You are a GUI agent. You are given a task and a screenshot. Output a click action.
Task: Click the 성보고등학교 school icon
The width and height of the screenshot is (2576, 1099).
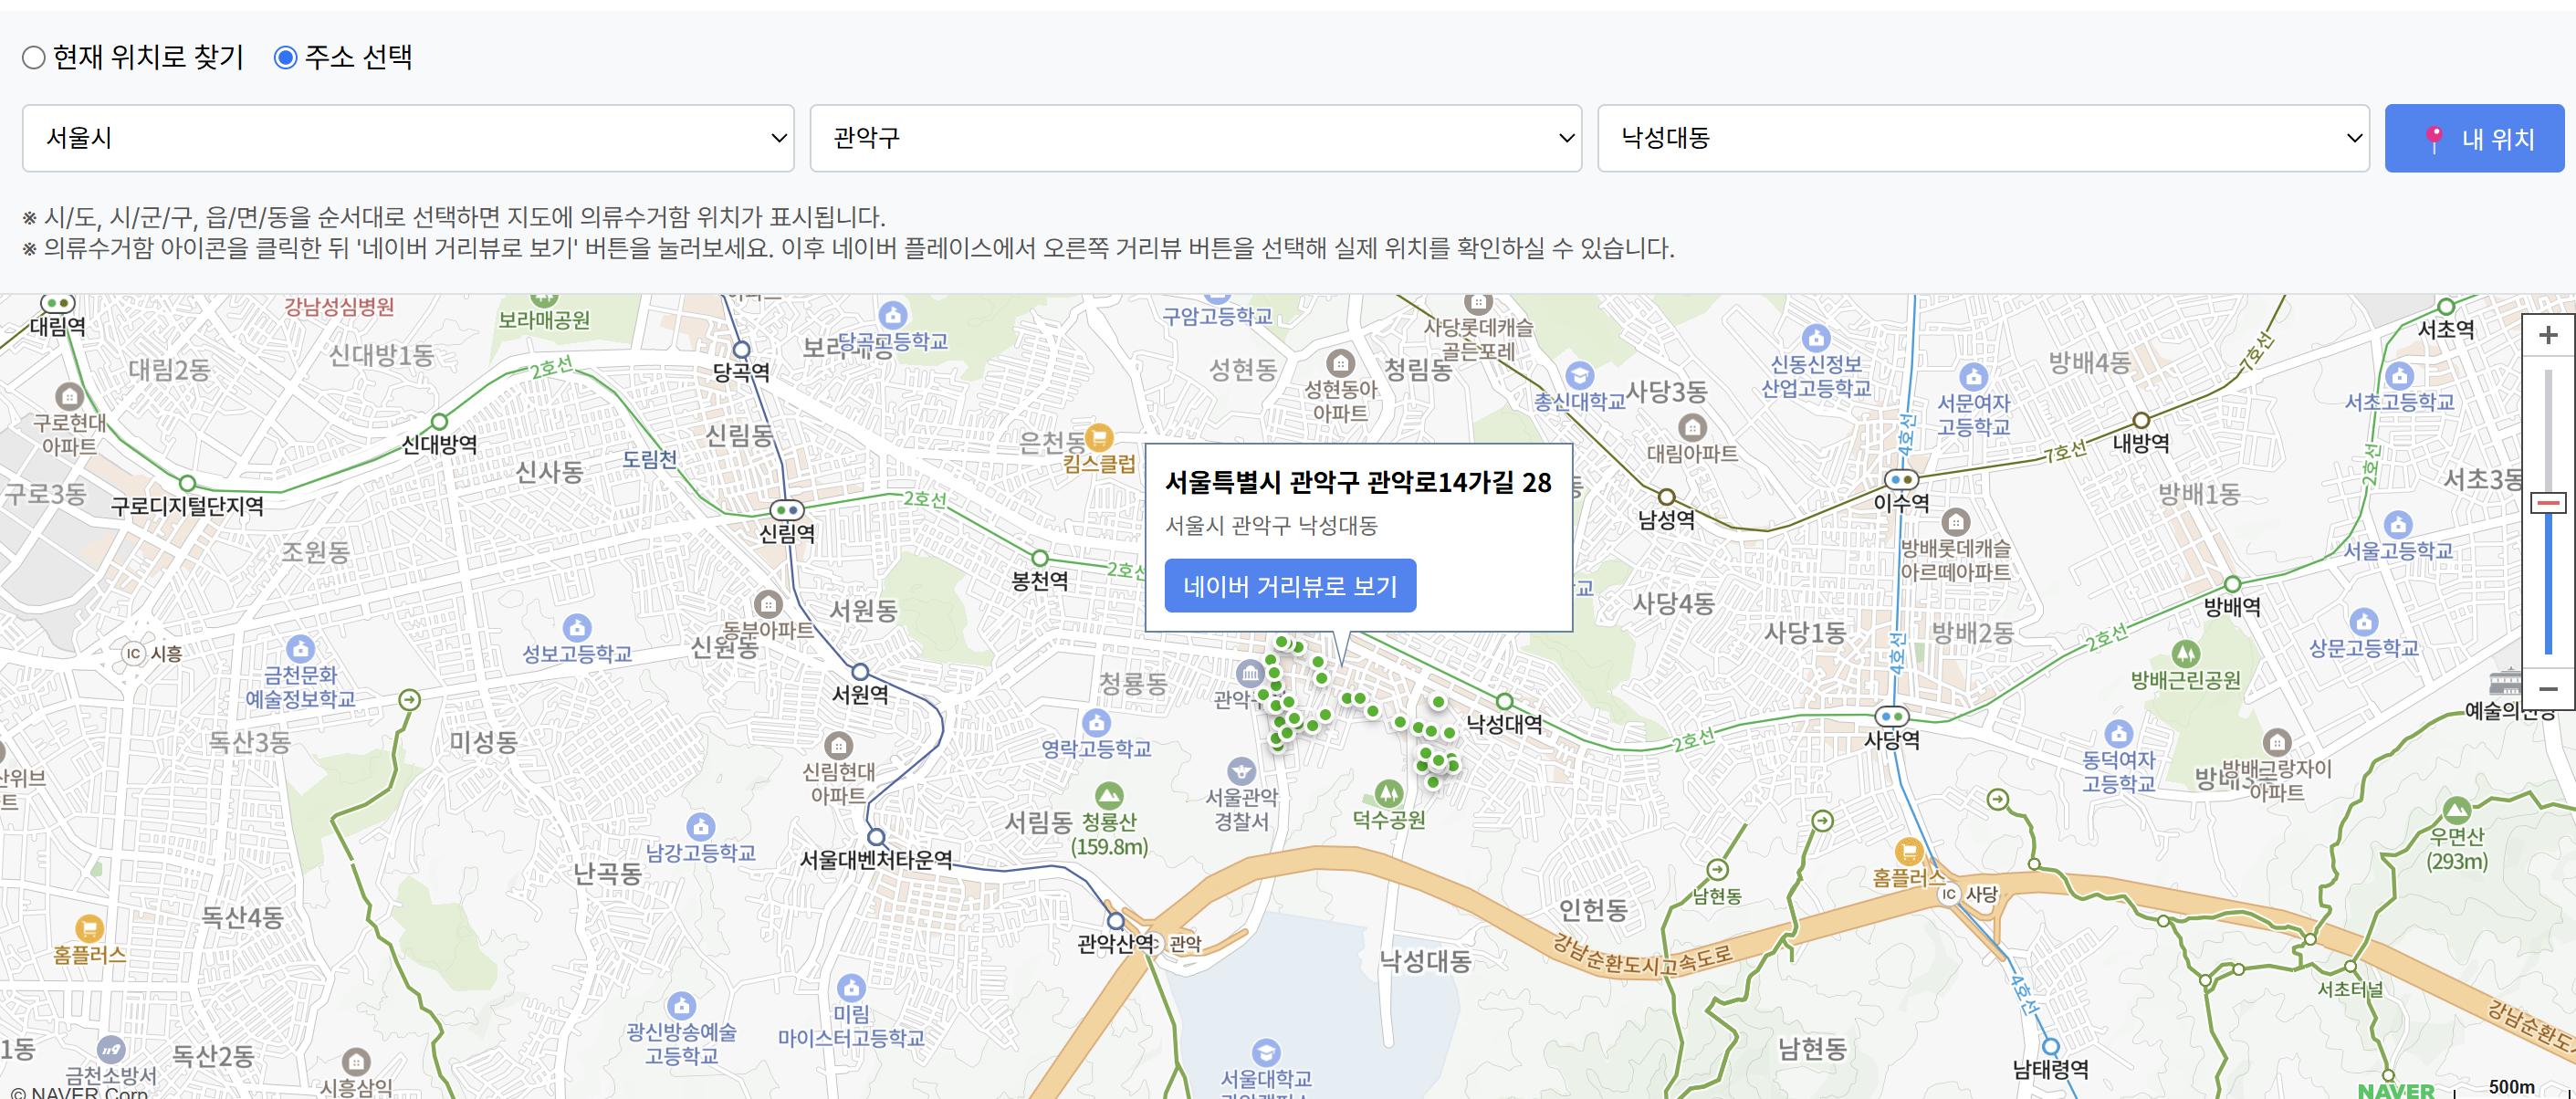point(577,628)
